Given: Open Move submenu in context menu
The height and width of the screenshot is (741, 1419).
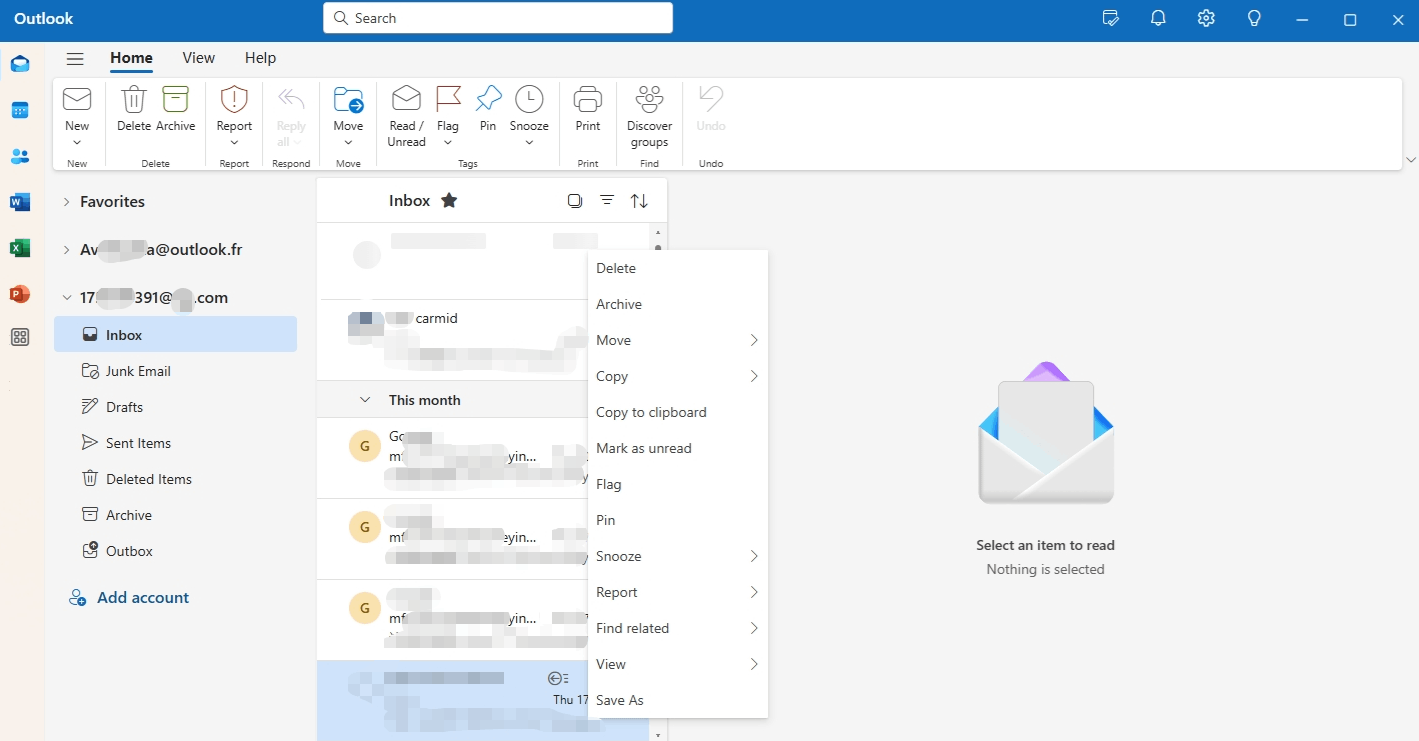Looking at the screenshot, I should click(x=678, y=340).
